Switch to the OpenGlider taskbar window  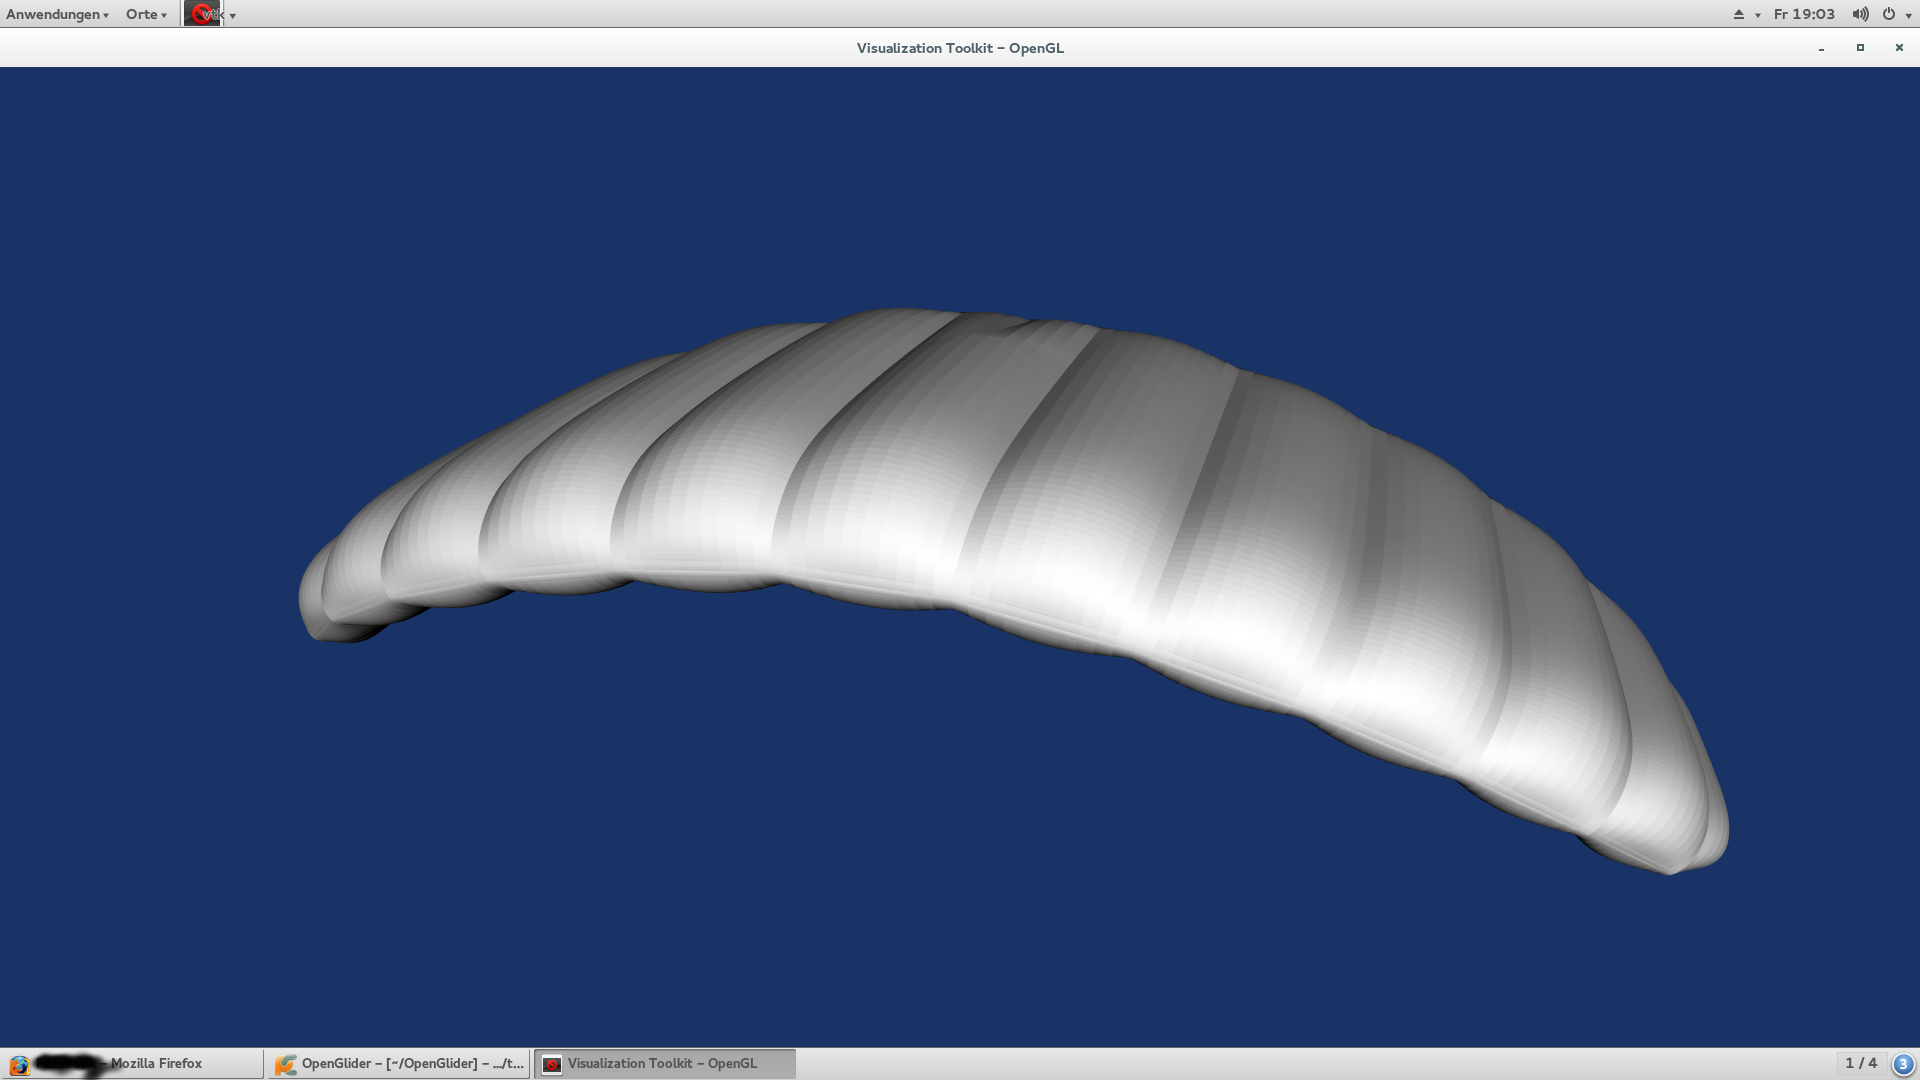412,1063
